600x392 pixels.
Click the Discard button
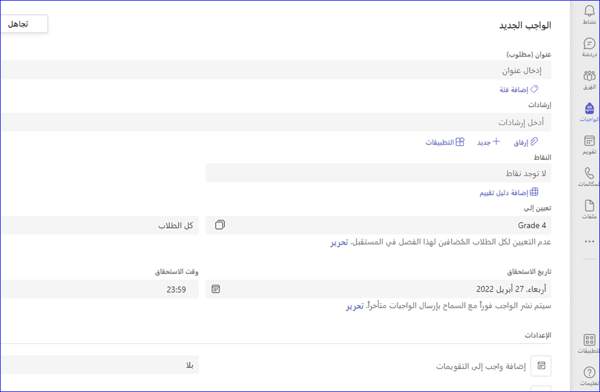click(24, 24)
